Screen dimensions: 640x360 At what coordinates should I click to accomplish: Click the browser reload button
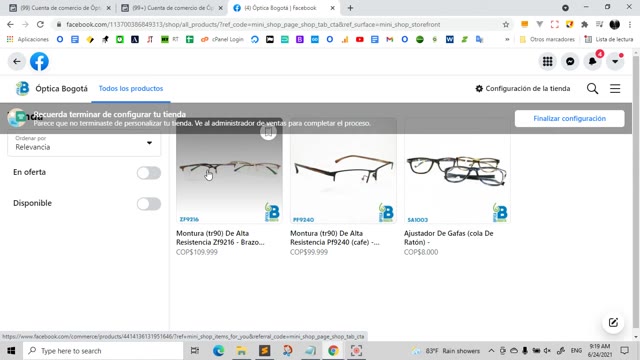[x=40, y=24]
